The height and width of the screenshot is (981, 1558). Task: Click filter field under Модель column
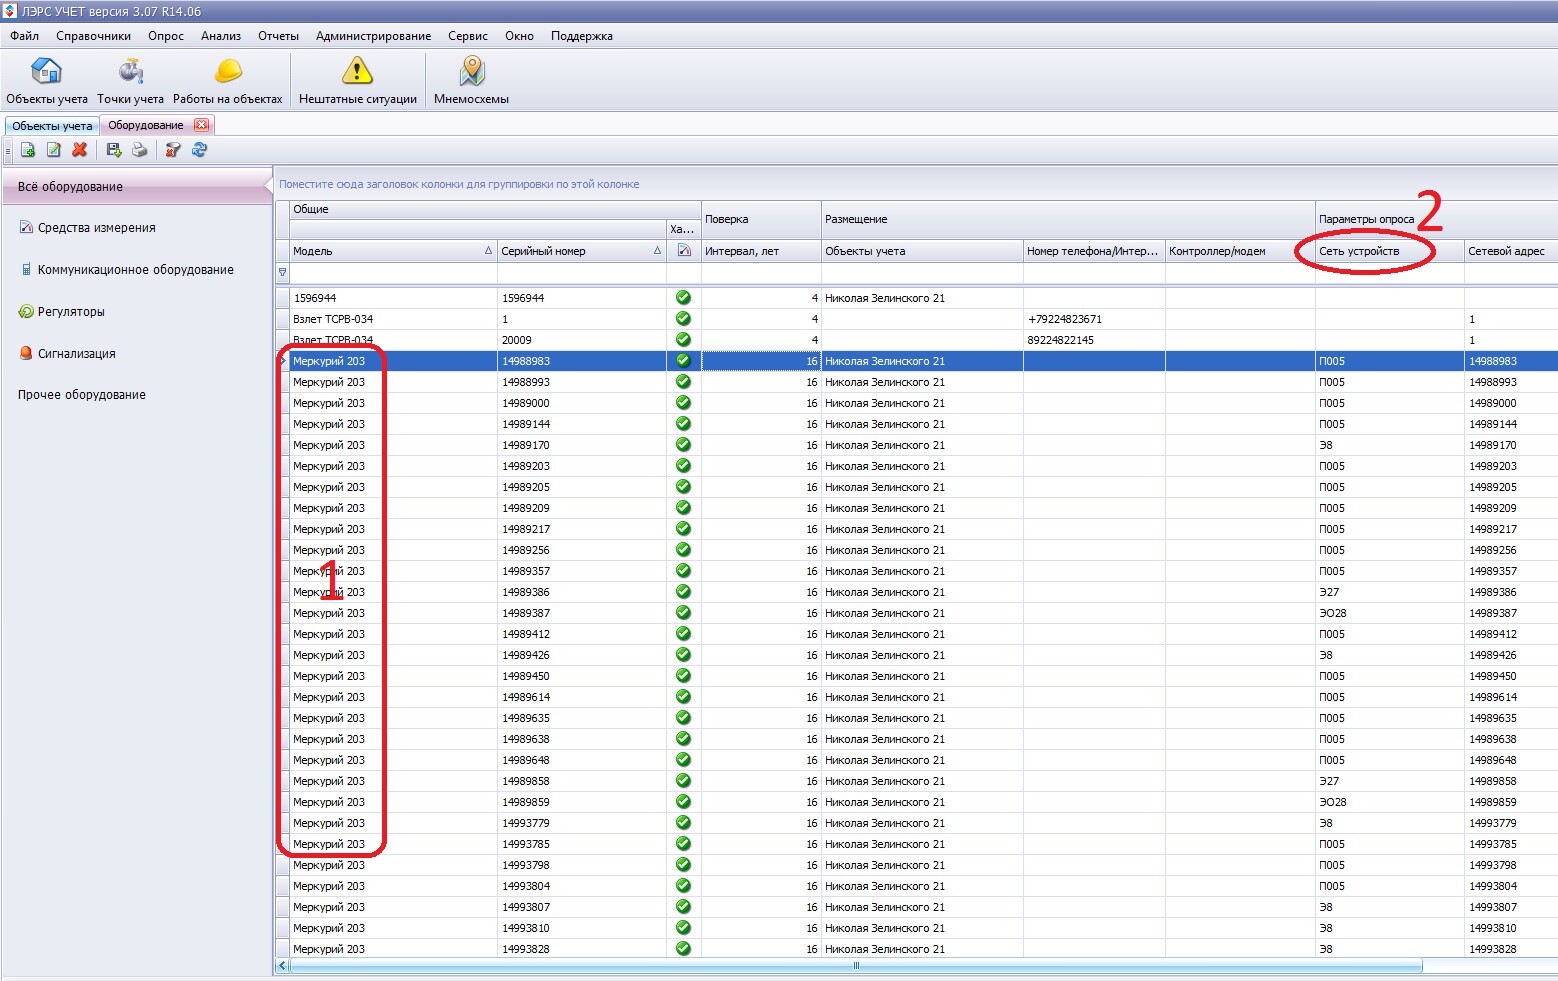tap(393, 273)
